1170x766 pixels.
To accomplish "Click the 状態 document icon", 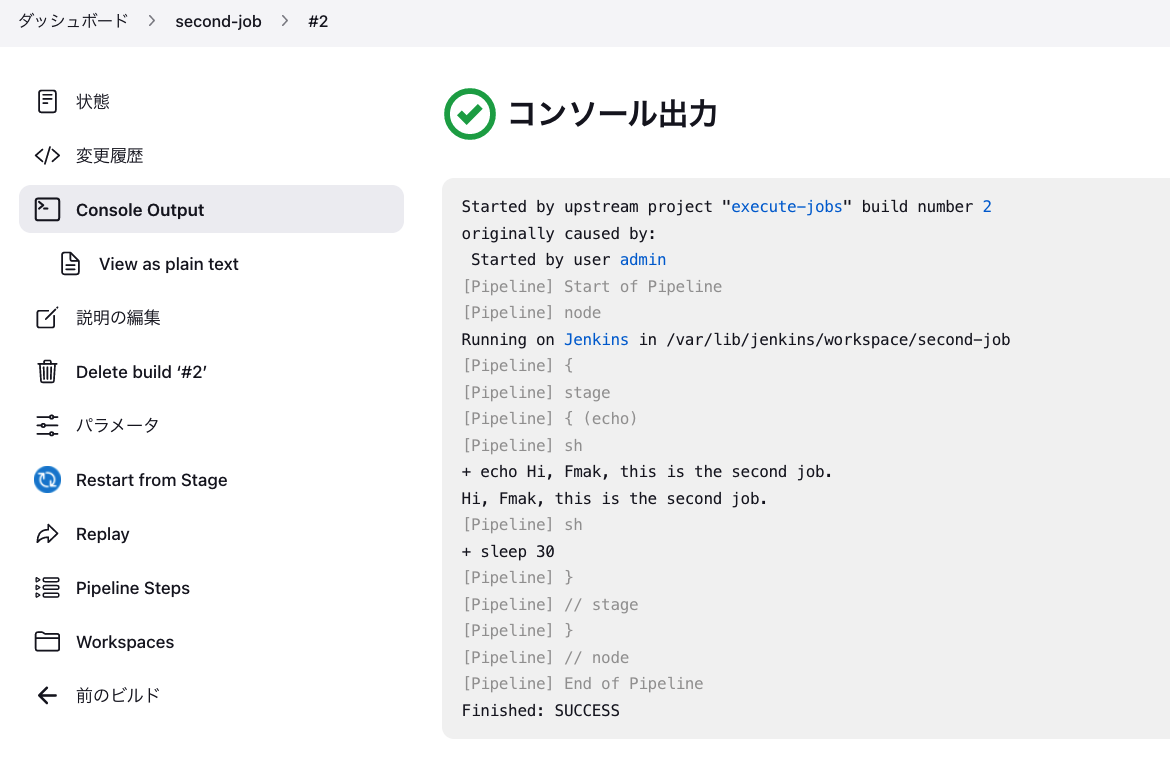I will [x=47, y=102].
